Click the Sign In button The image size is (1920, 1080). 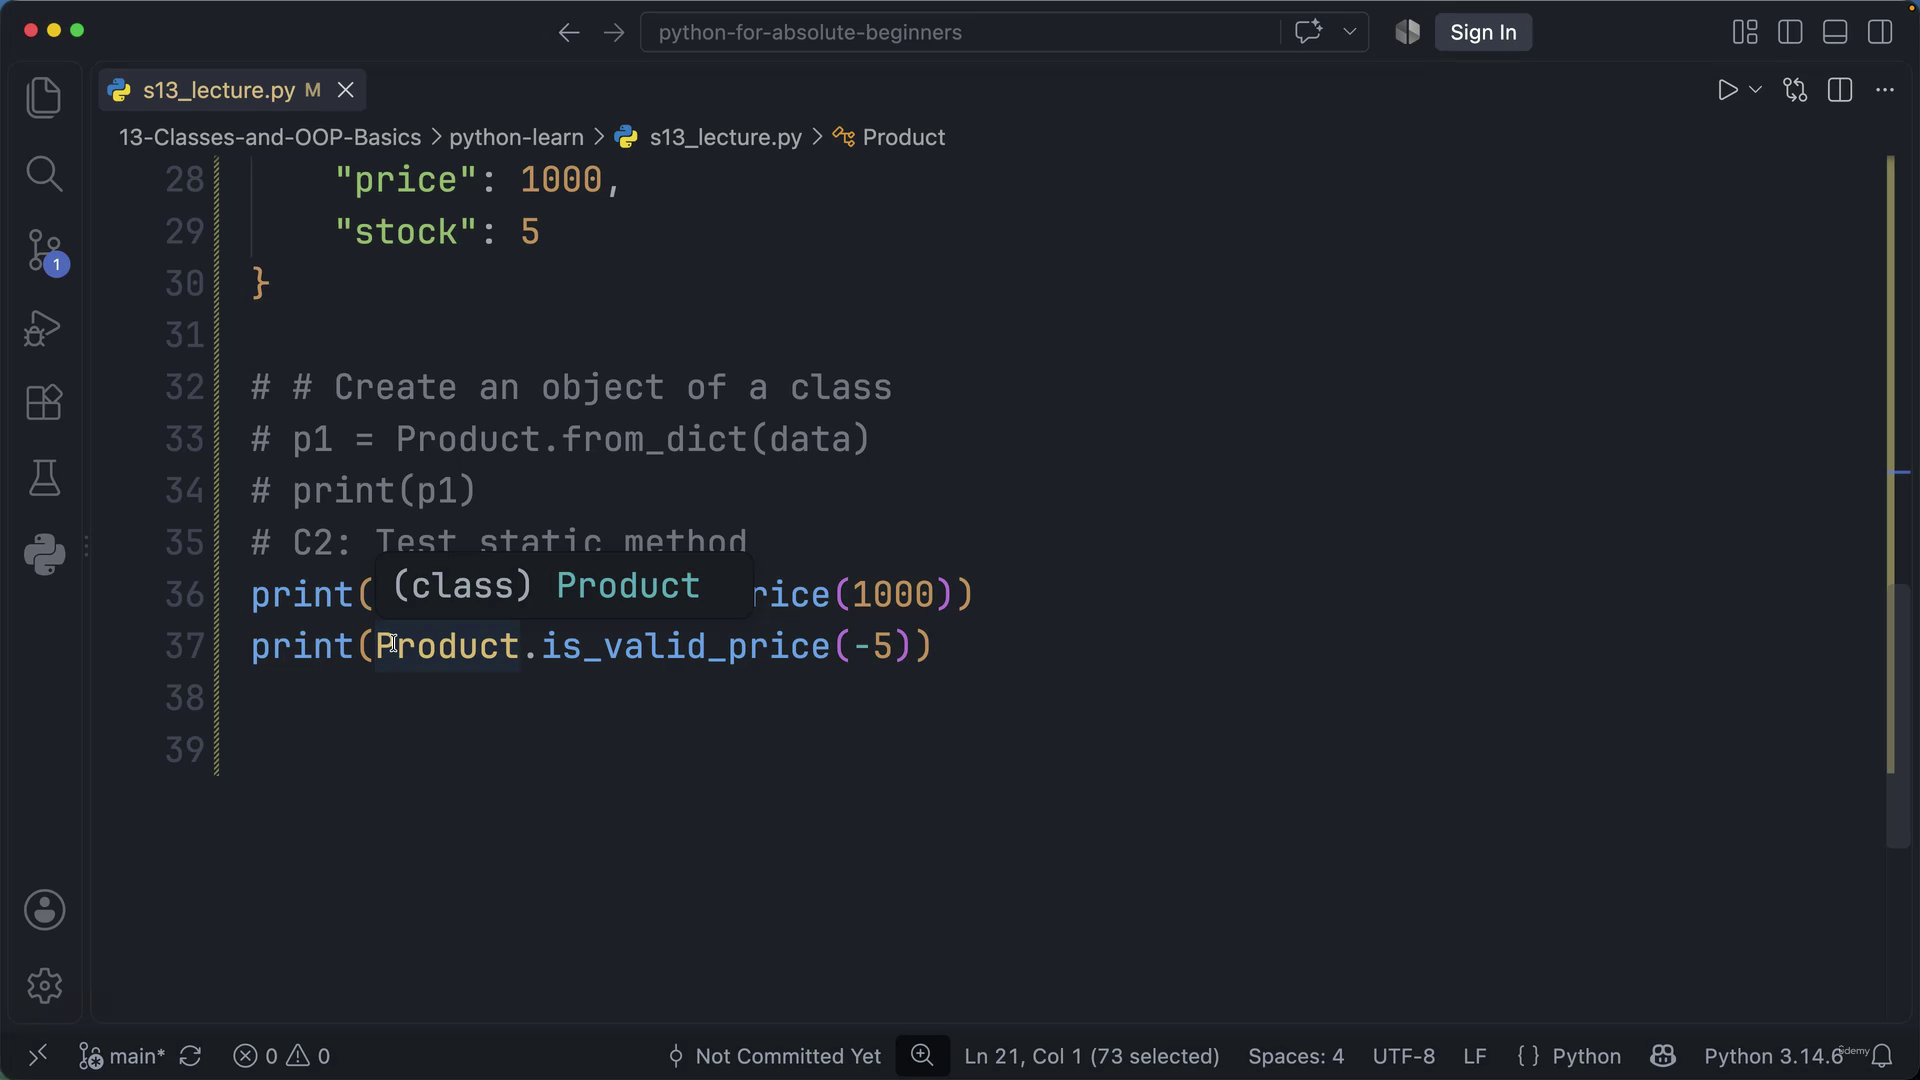[x=1483, y=32]
